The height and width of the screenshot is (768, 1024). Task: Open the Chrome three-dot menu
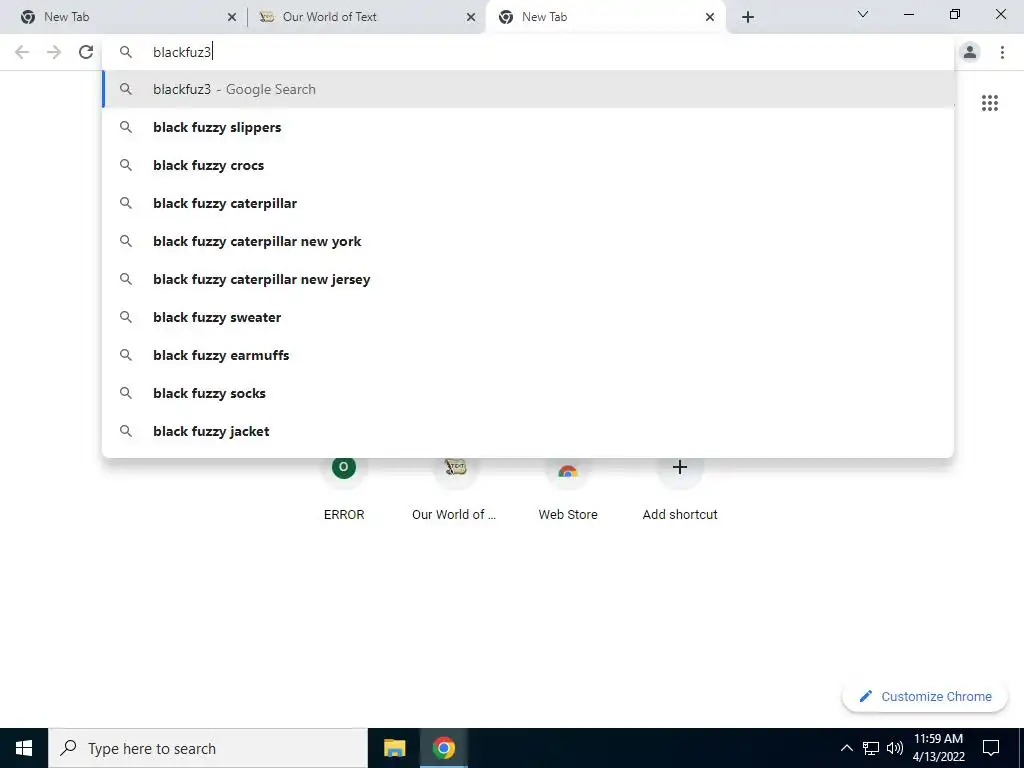(x=1002, y=52)
